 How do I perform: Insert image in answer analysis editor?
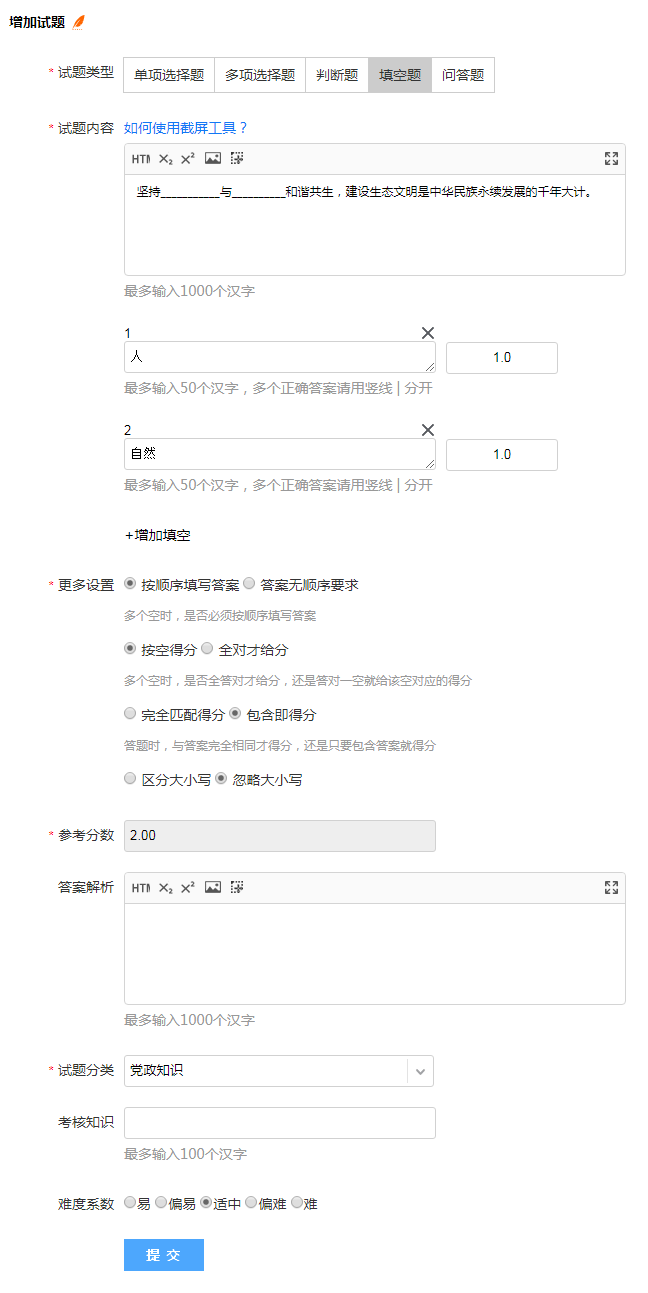pos(212,888)
